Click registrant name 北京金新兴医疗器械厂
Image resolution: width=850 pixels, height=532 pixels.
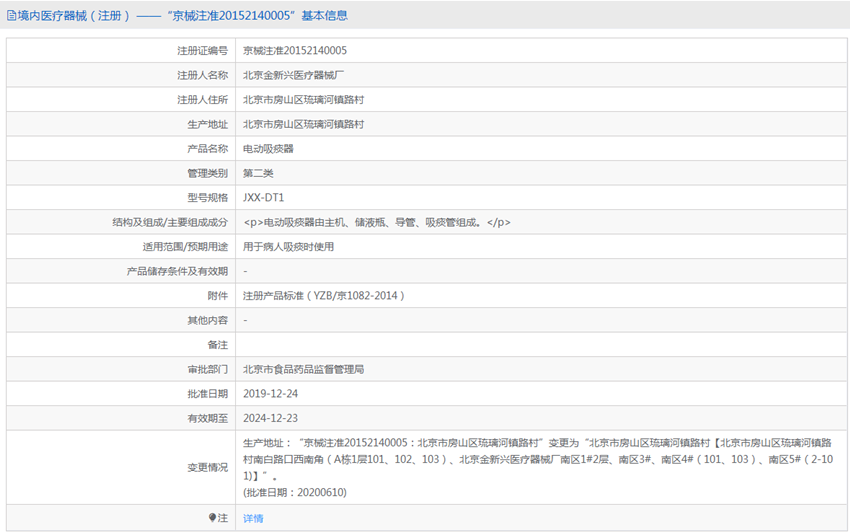point(293,75)
